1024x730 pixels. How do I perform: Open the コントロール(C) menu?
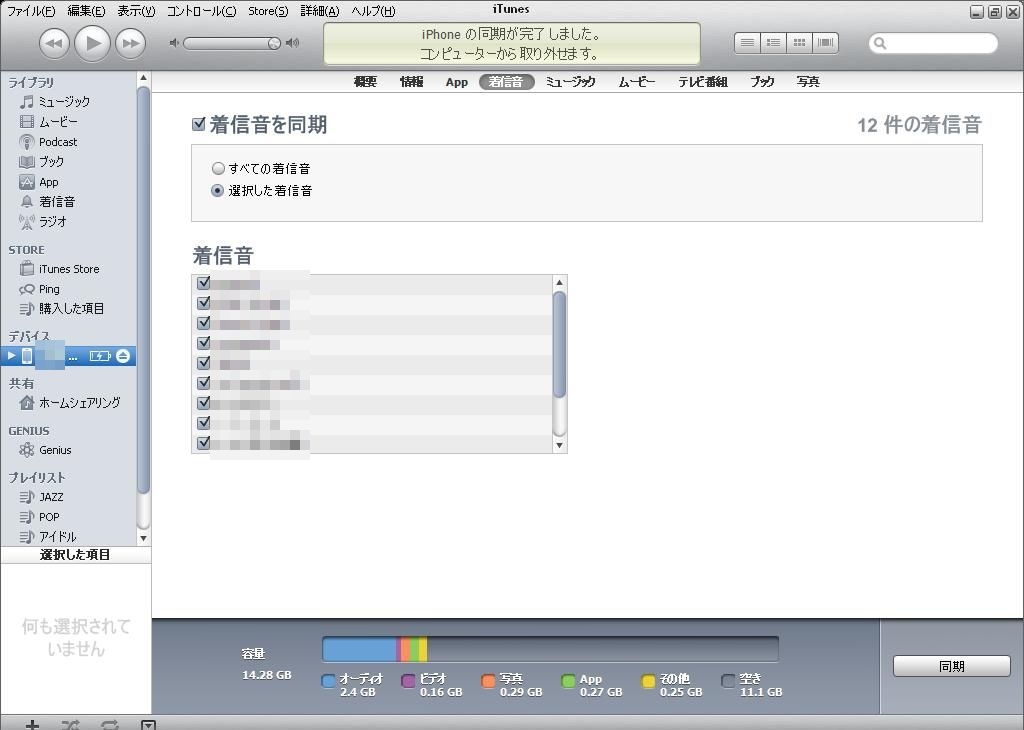pyautogui.click(x=202, y=11)
